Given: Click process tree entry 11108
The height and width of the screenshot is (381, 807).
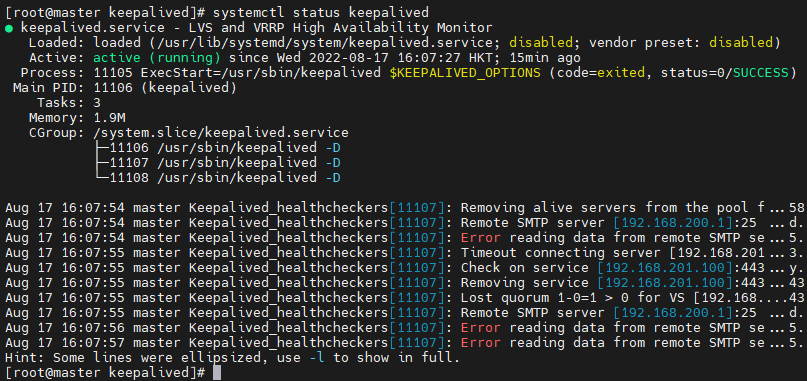Looking at the screenshot, I should point(217,178).
